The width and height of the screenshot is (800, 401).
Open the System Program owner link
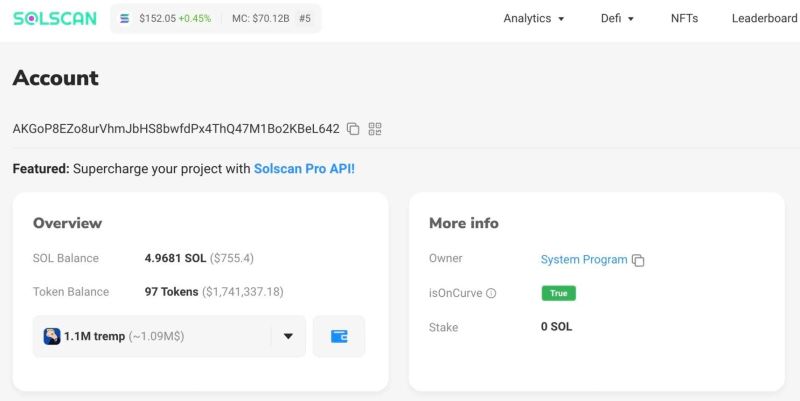click(583, 259)
